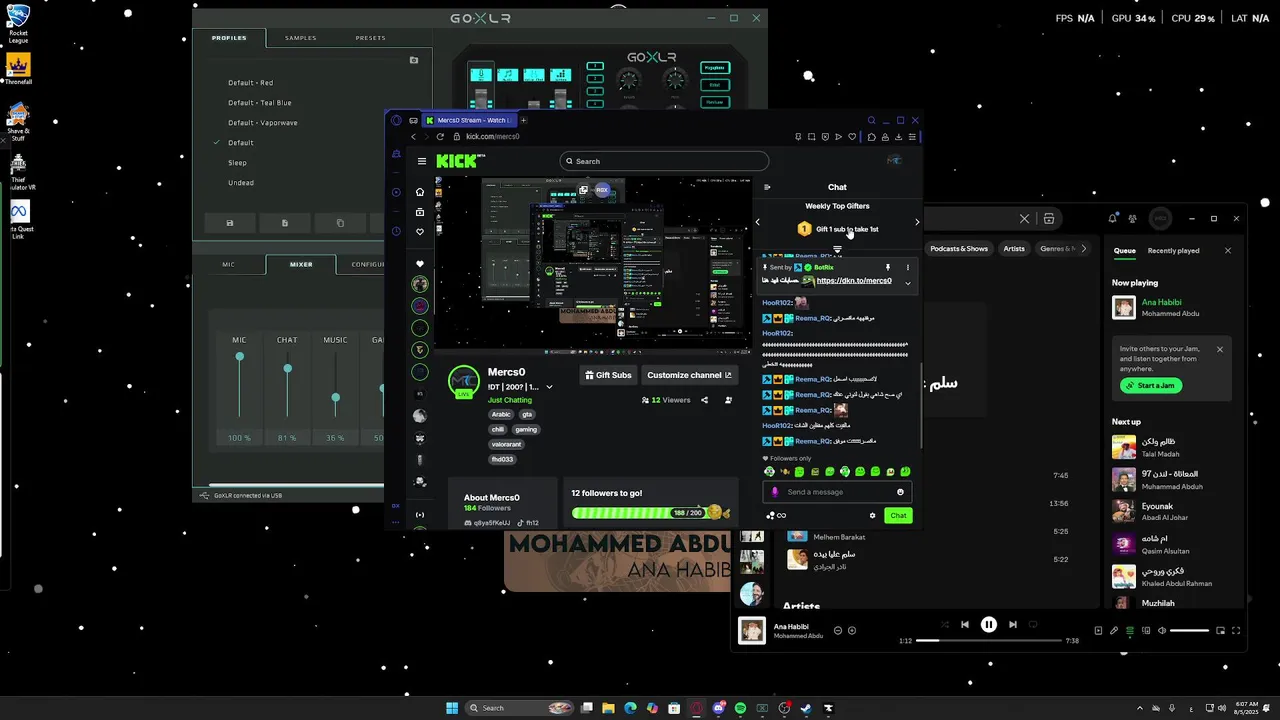Open a new browser tab
1280x720 pixels.
pos(523,120)
